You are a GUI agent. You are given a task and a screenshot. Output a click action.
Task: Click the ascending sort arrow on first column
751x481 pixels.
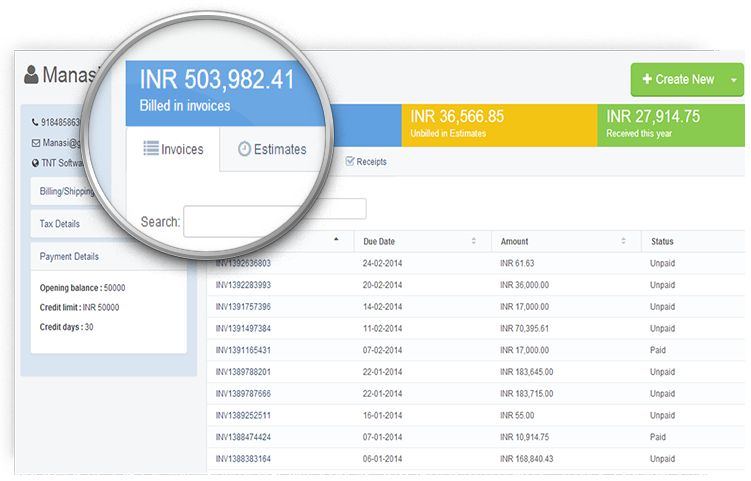(x=336, y=239)
